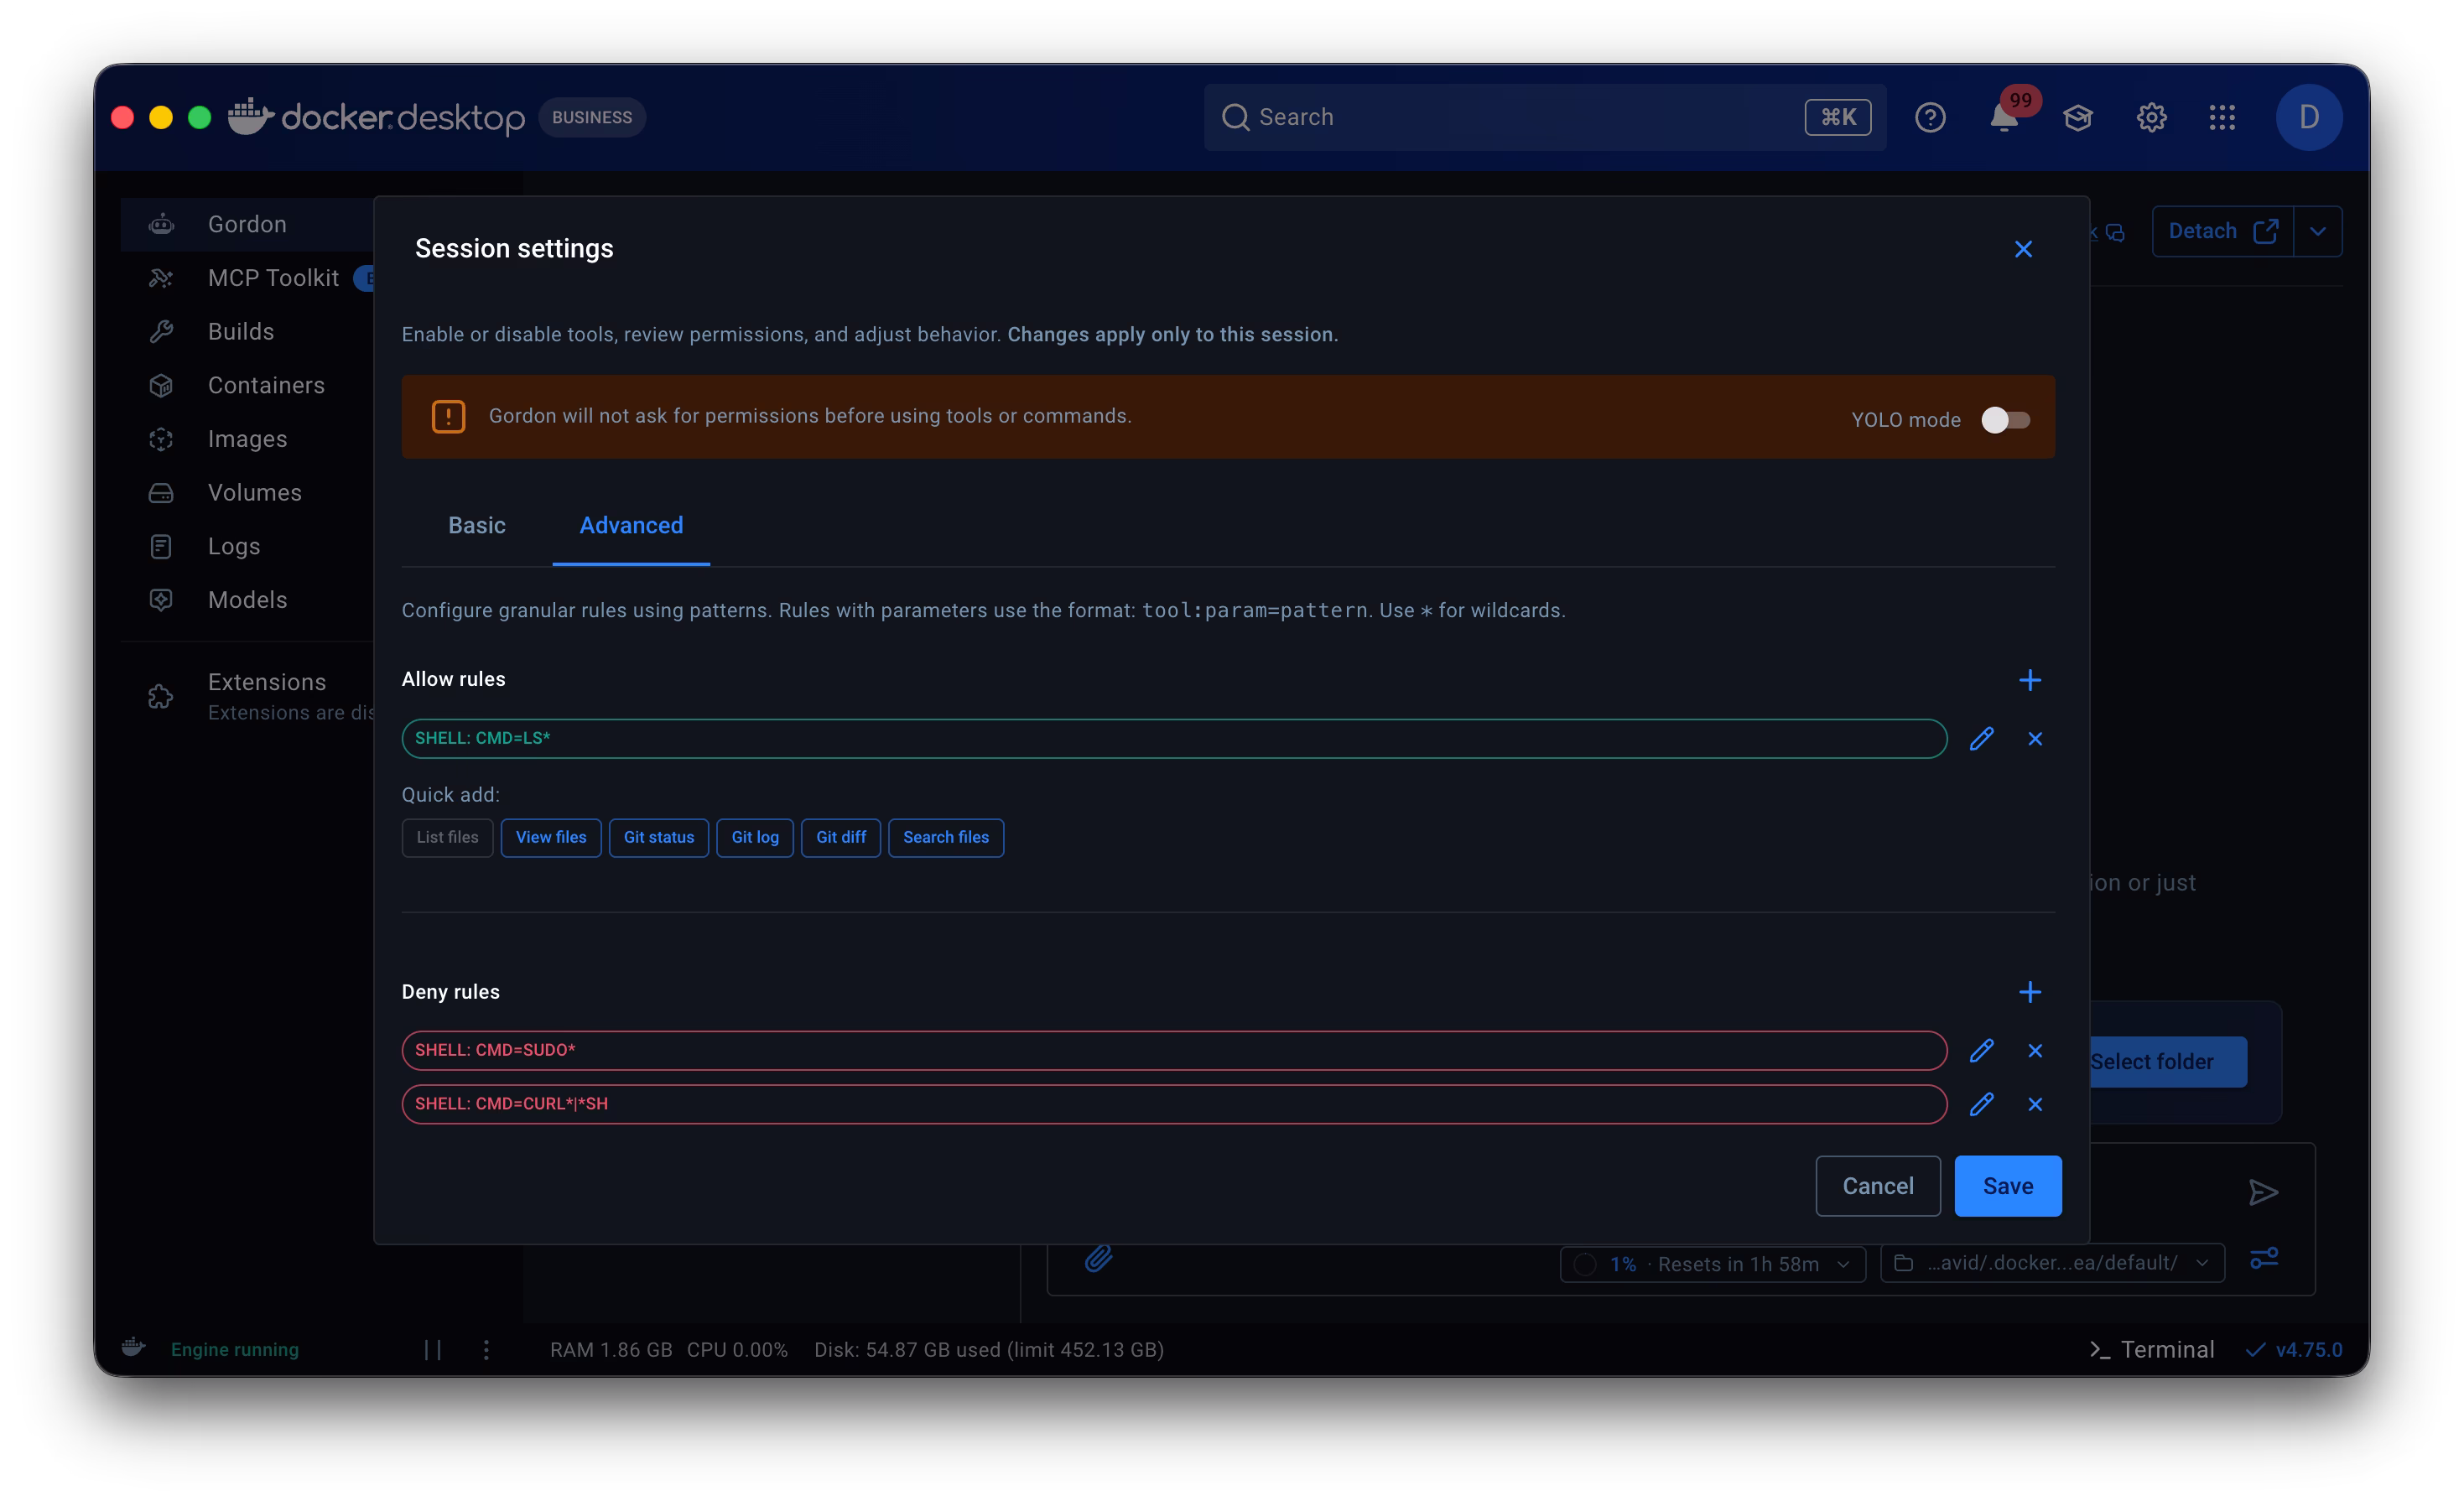
Task: Expand the dropdown next to Detach
Action: coord(2317,231)
